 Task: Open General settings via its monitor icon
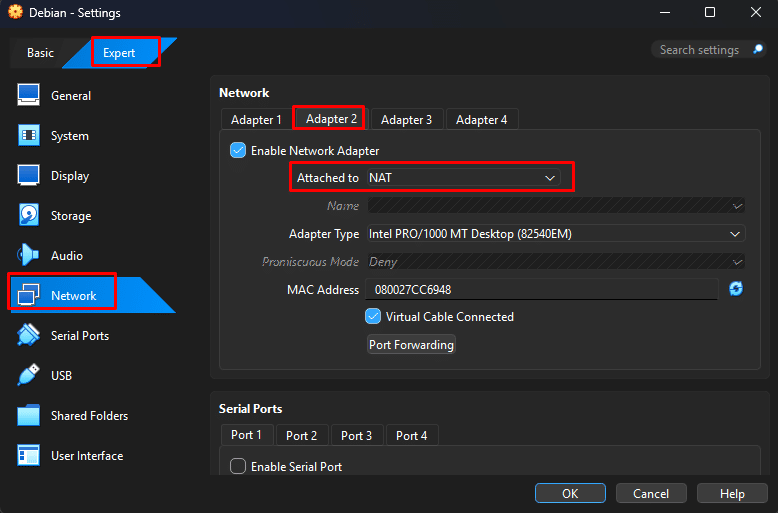[x=28, y=95]
